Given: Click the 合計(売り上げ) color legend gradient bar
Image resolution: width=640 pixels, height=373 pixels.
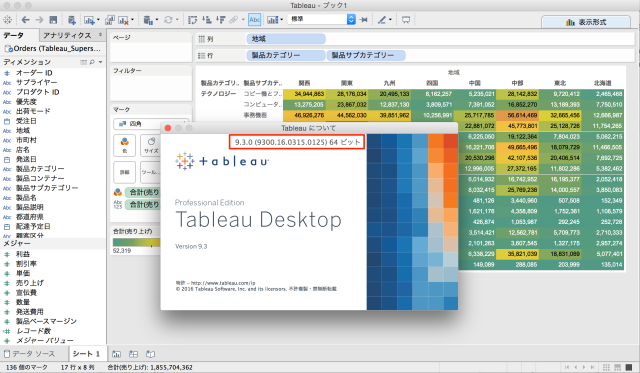Looking at the screenshot, I should (136, 242).
